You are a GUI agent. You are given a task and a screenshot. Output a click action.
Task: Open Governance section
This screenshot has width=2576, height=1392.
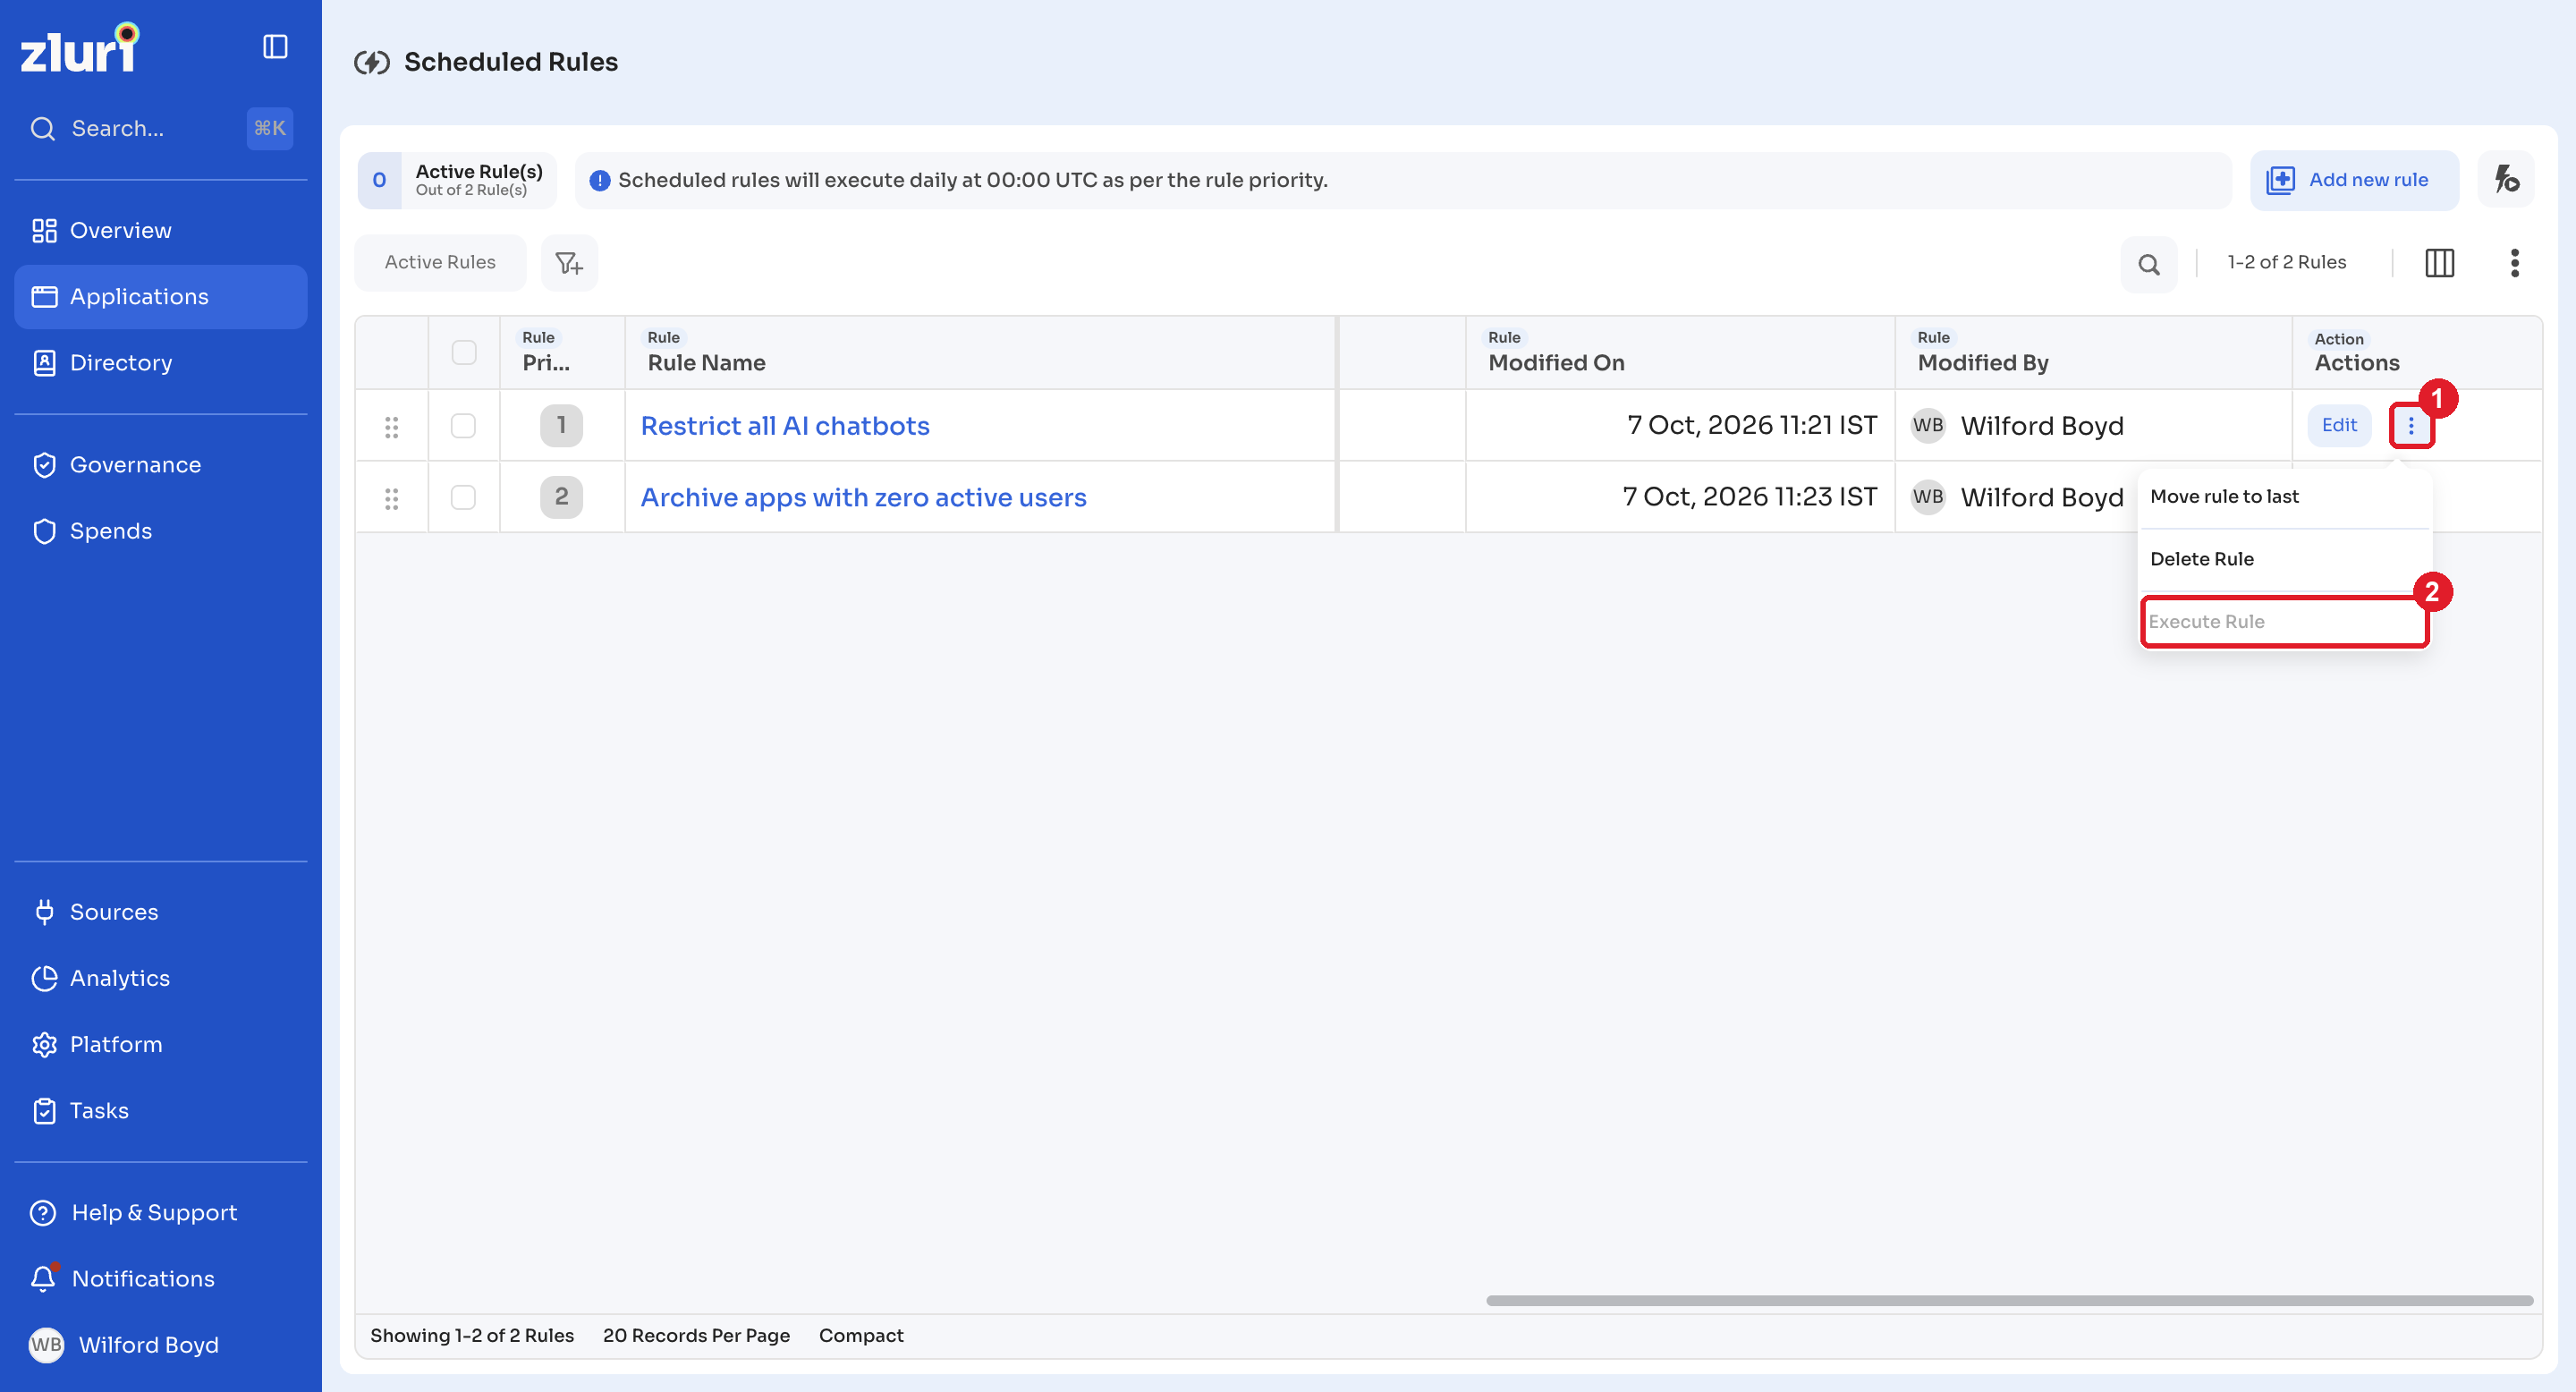point(160,465)
